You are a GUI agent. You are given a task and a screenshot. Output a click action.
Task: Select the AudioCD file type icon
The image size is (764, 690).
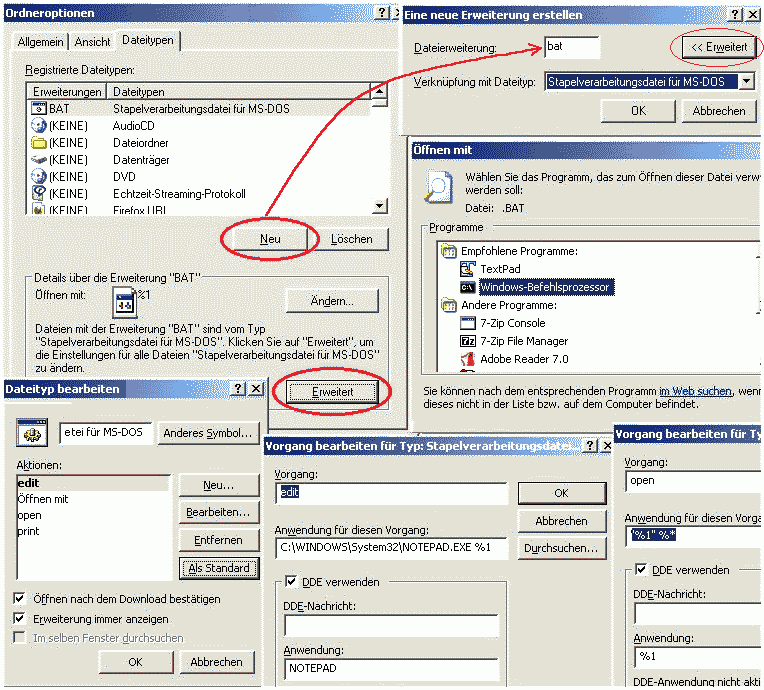coord(39,126)
